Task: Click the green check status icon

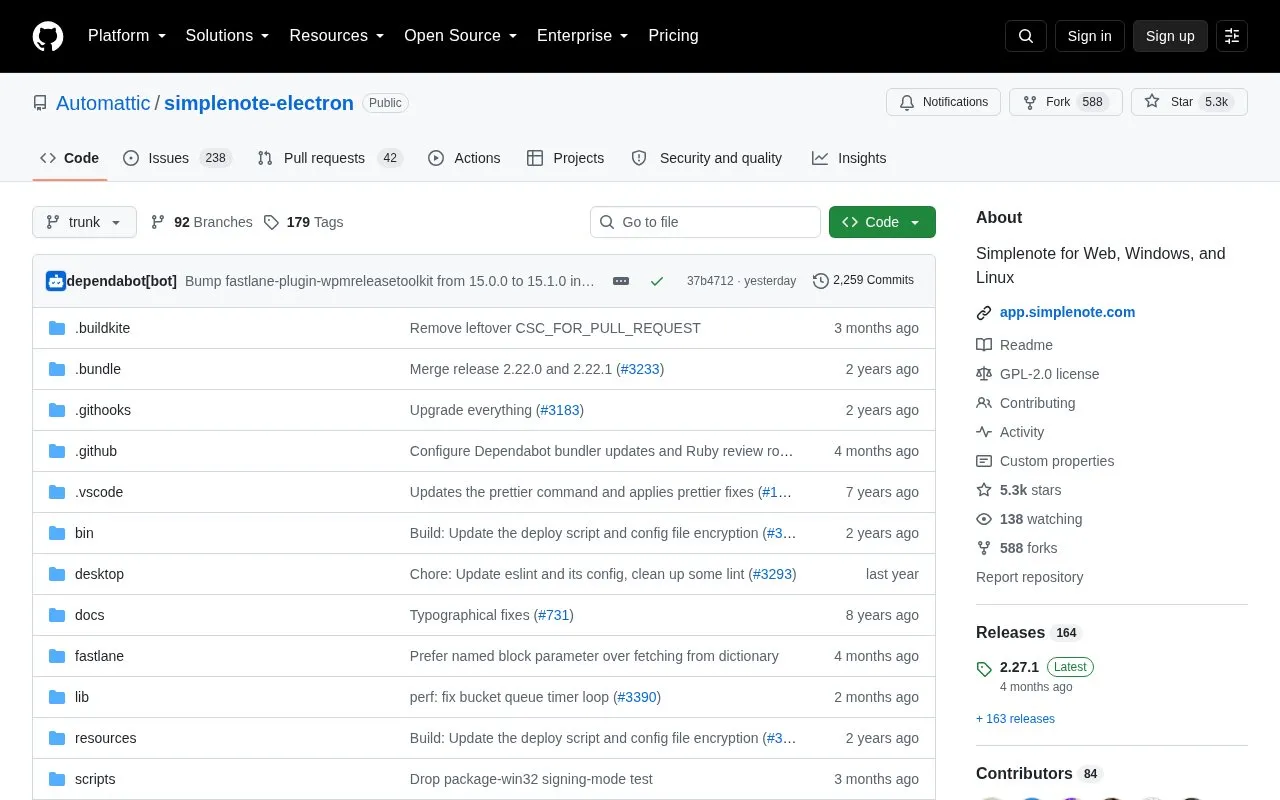Action: (657, 281)
